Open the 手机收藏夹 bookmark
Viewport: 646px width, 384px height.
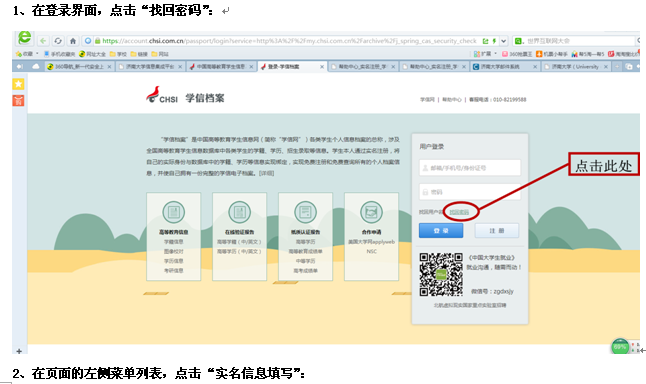click(x=59, y=54)
